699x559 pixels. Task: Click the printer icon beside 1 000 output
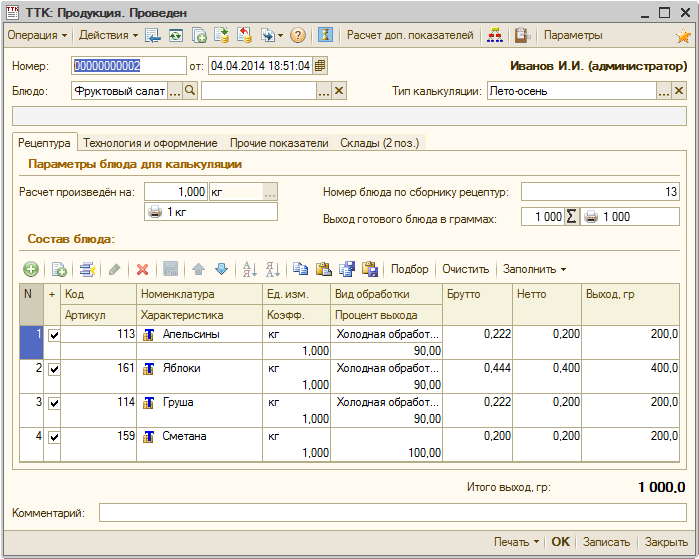click(591, 217)
